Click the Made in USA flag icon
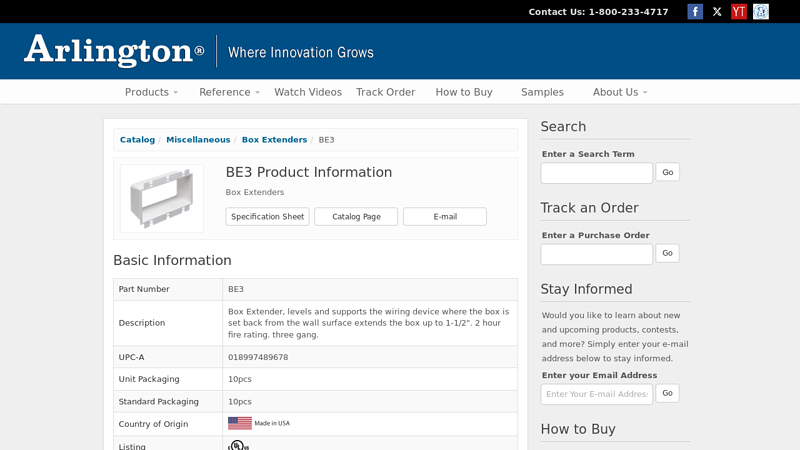Viewport: 800px width, 450px height. pyautogui.click(x=240, y=423)
